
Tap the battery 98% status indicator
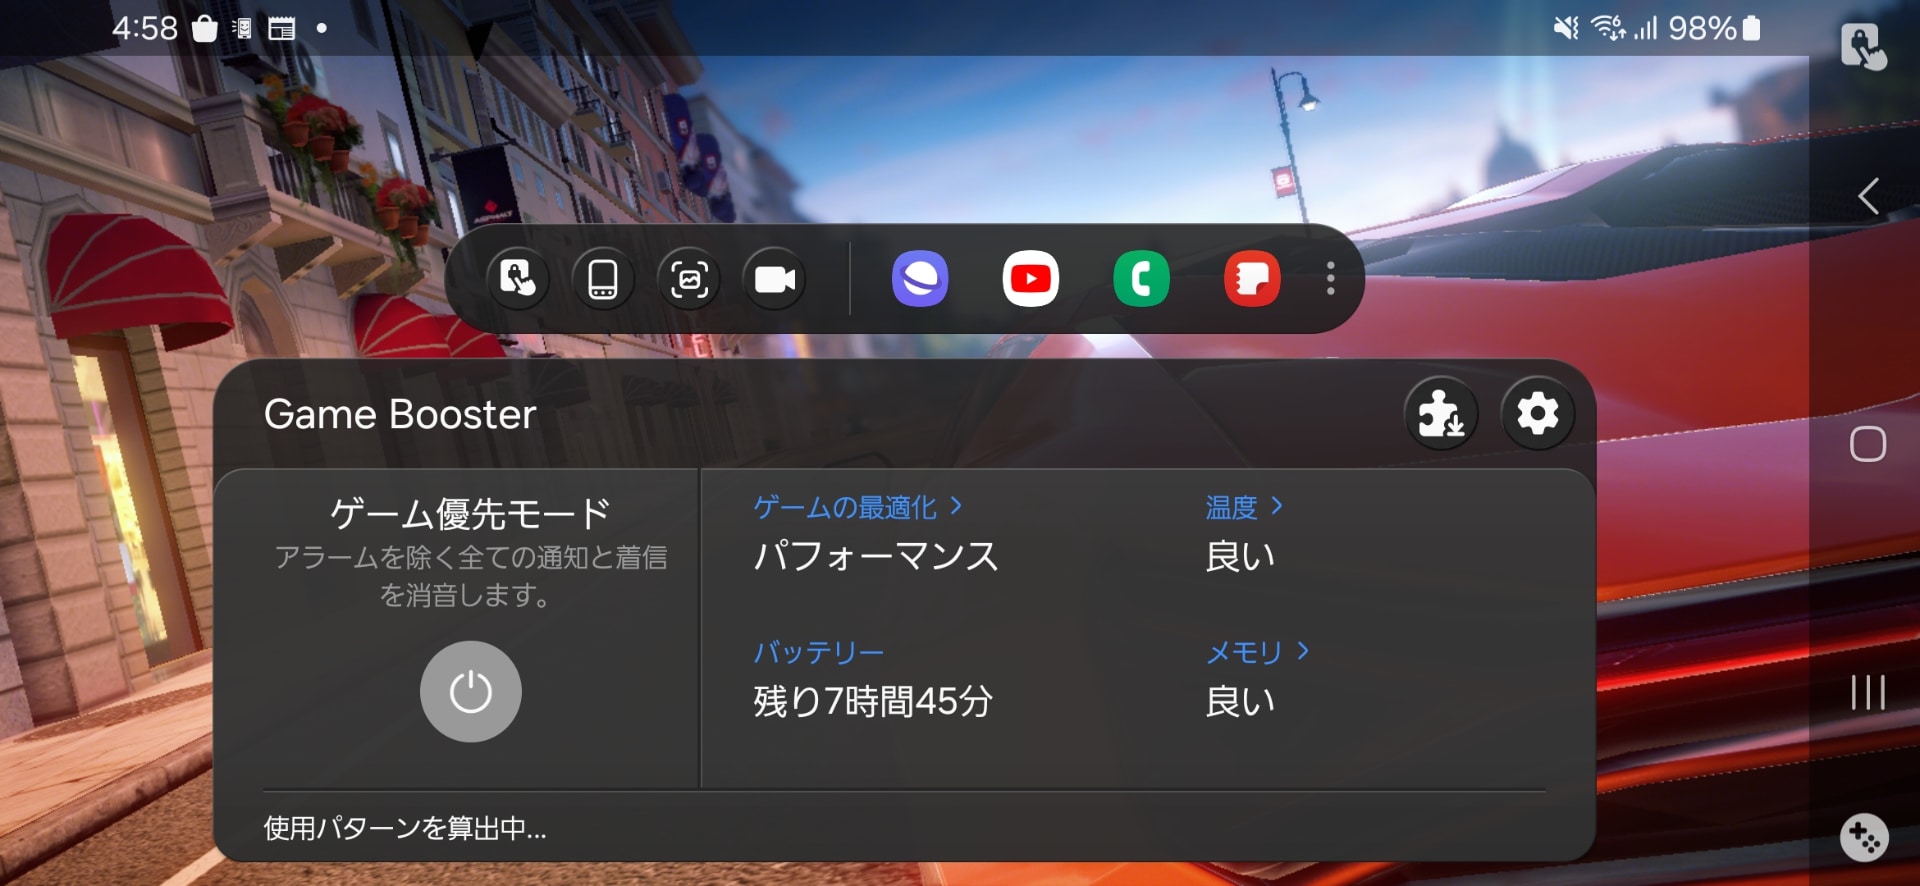(x=1714, y=28)
